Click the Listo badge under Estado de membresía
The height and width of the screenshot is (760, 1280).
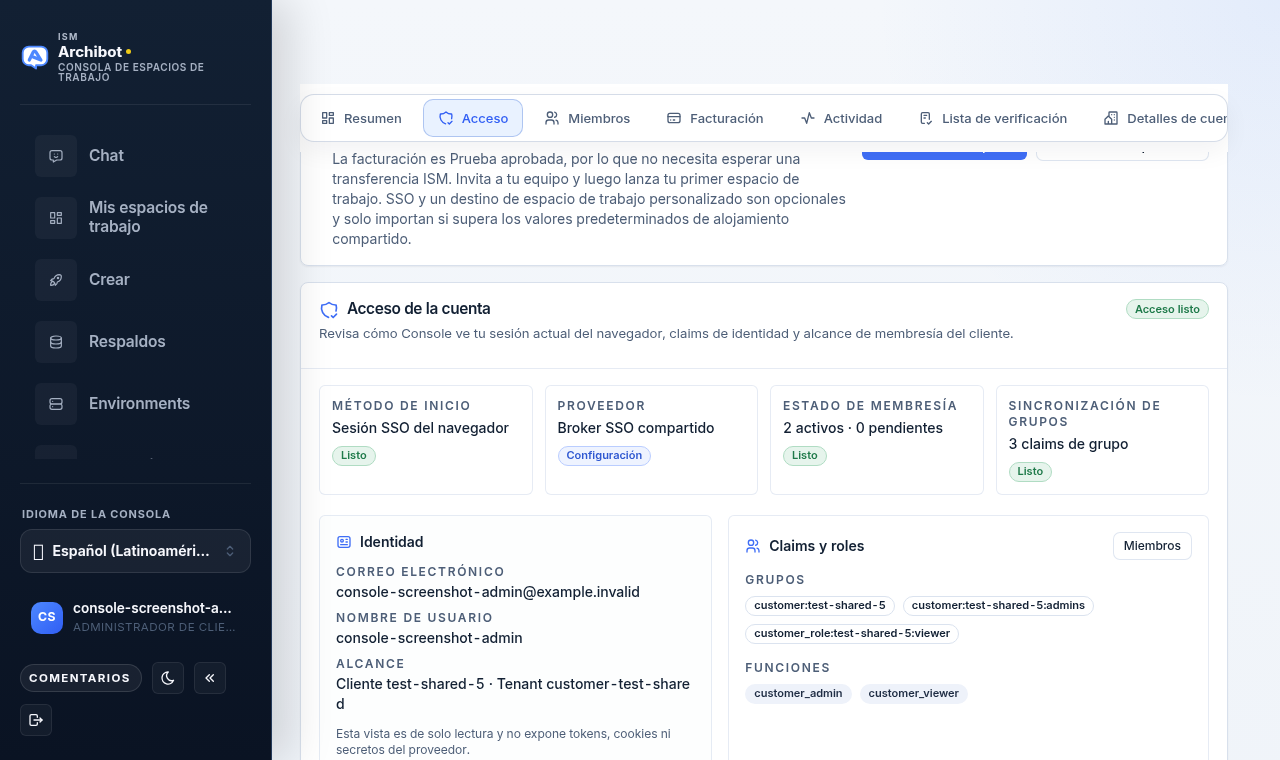coord(805,455)
